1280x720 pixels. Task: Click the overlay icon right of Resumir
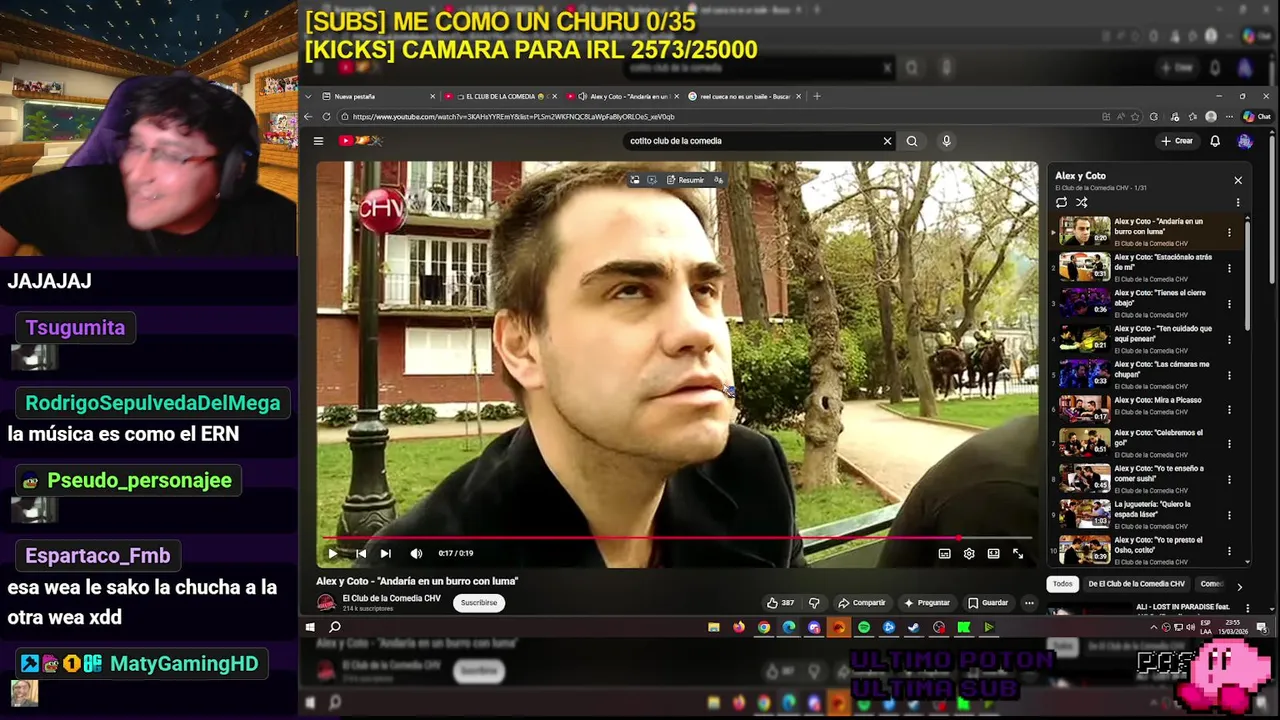[x=718, y=180]
